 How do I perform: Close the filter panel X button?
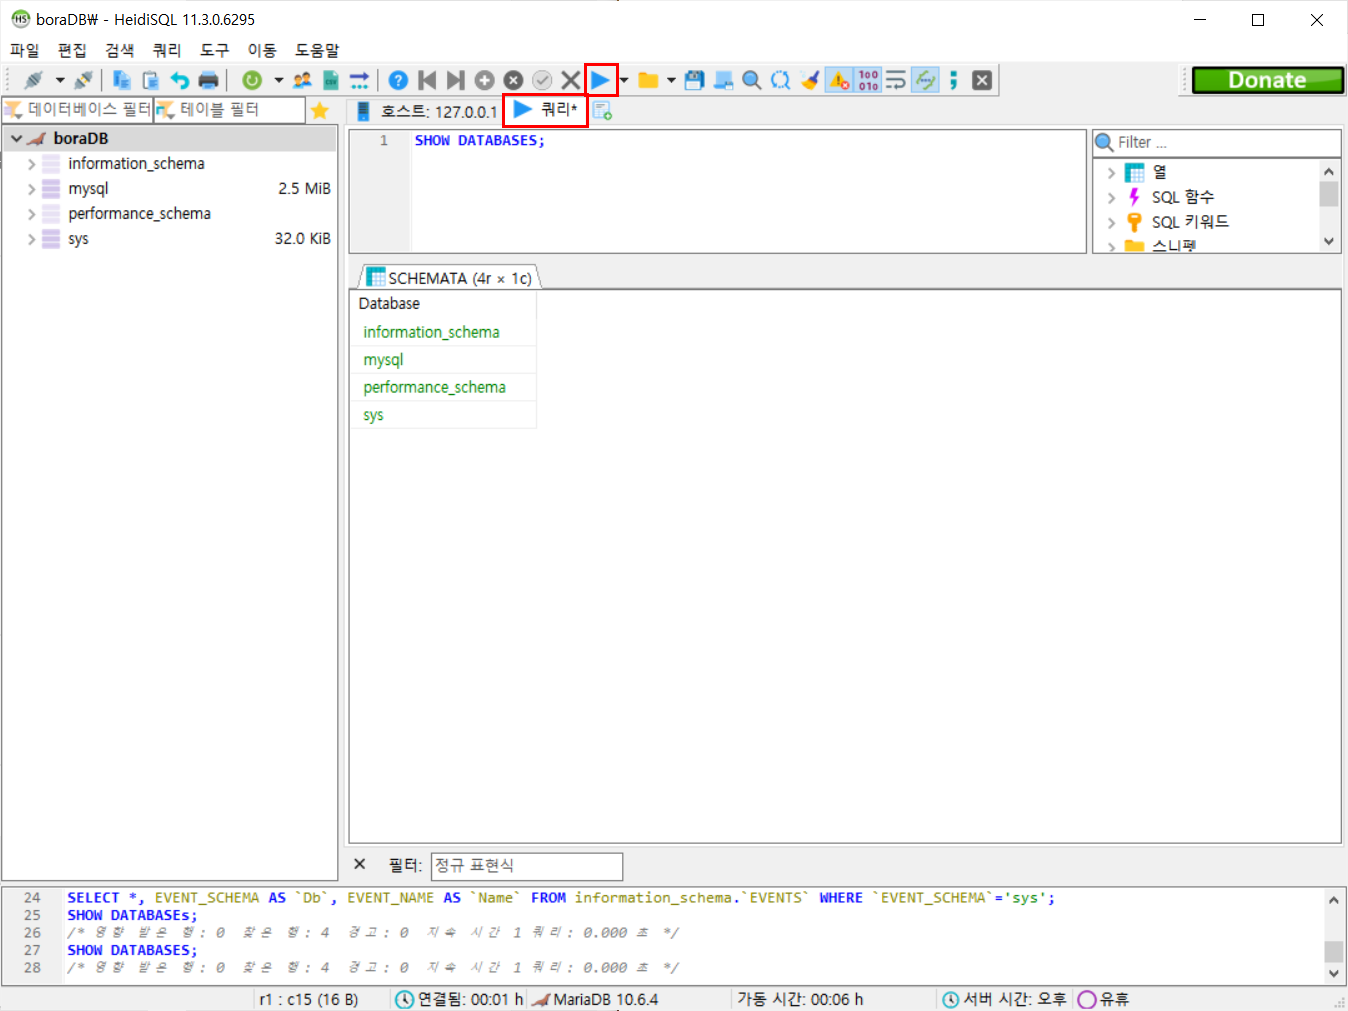[x=360, y=864]
